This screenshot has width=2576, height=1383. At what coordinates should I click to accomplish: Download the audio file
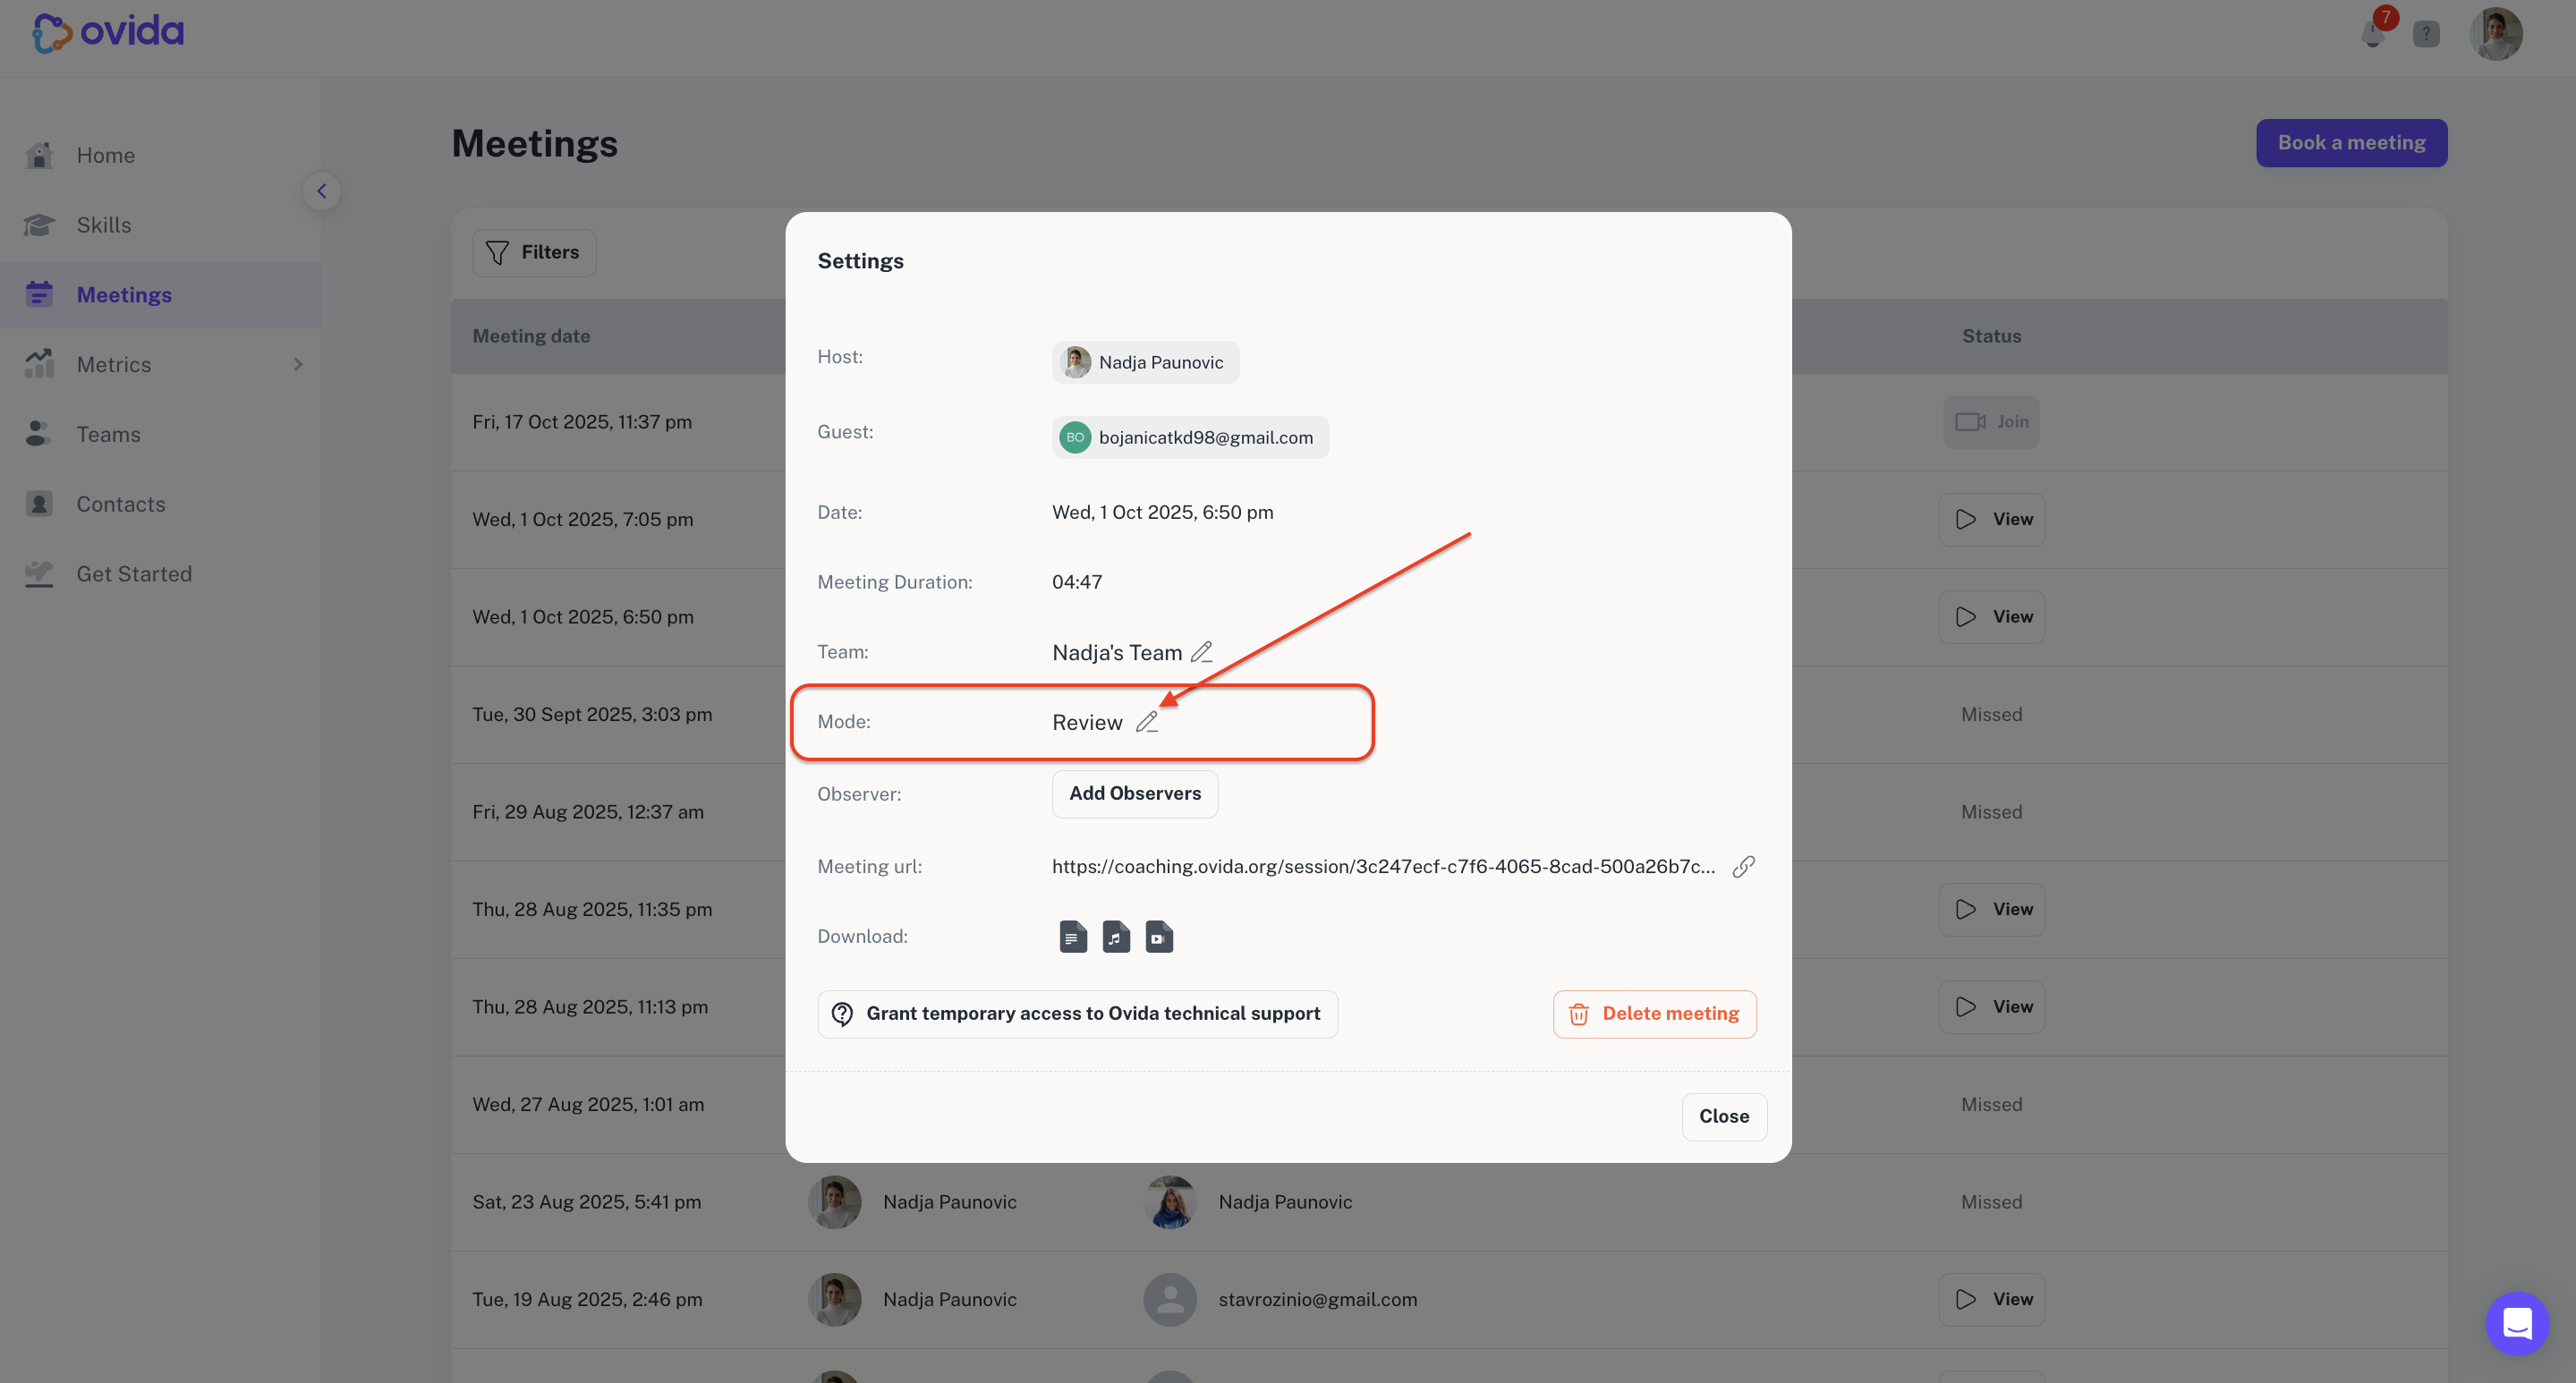pos(1115,937)
